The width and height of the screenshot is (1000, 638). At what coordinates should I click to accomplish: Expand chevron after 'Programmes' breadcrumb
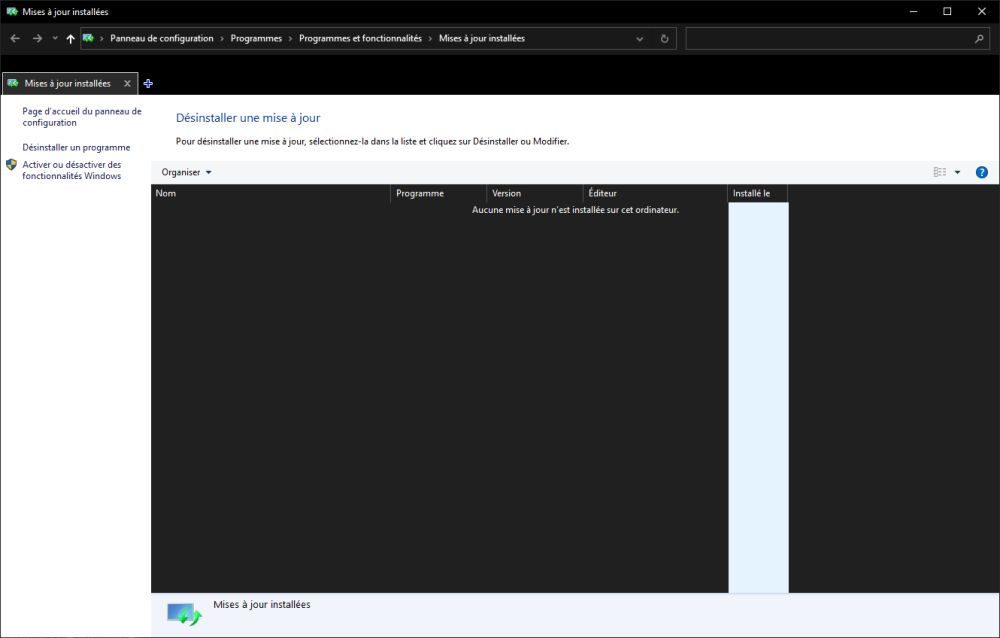(x=290, y=39)
